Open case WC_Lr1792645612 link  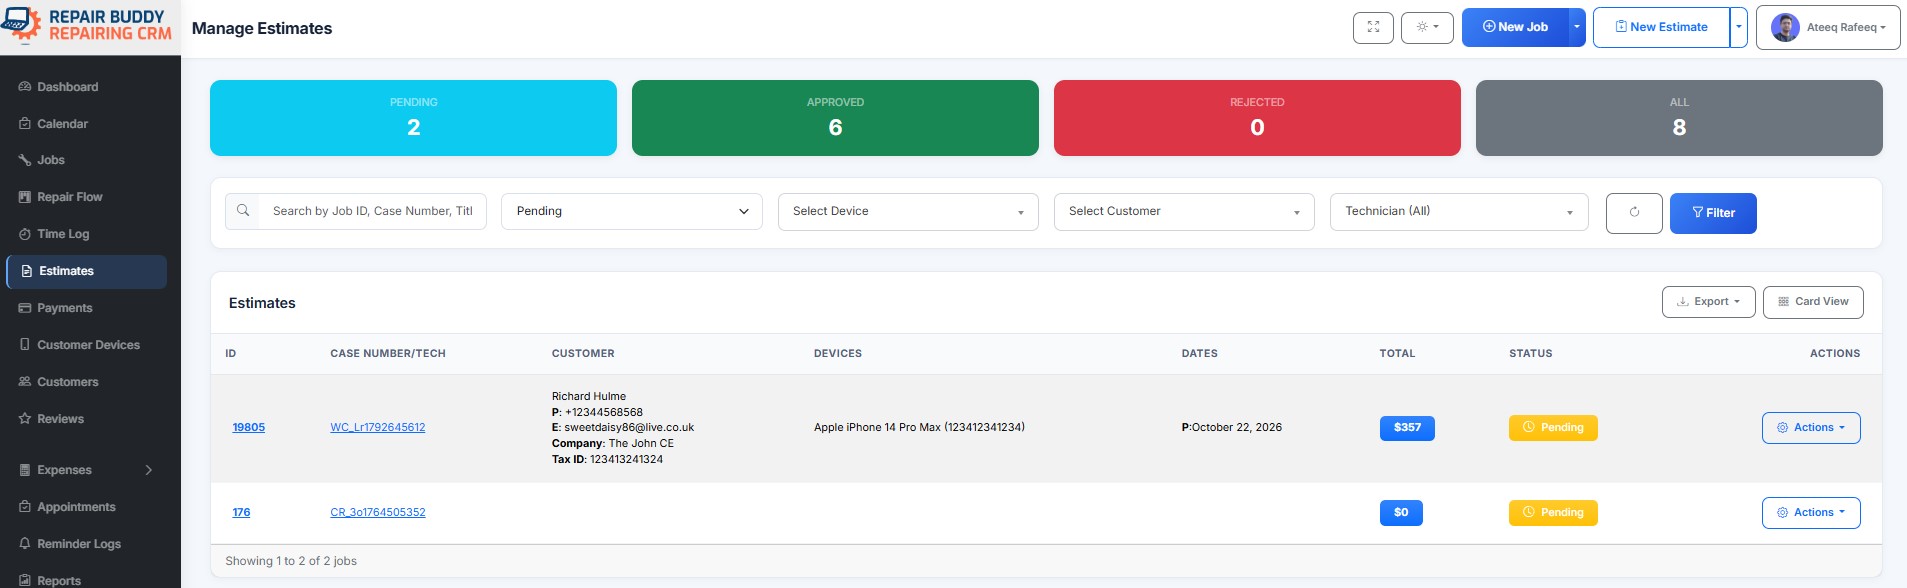click(x=378, y=427)
